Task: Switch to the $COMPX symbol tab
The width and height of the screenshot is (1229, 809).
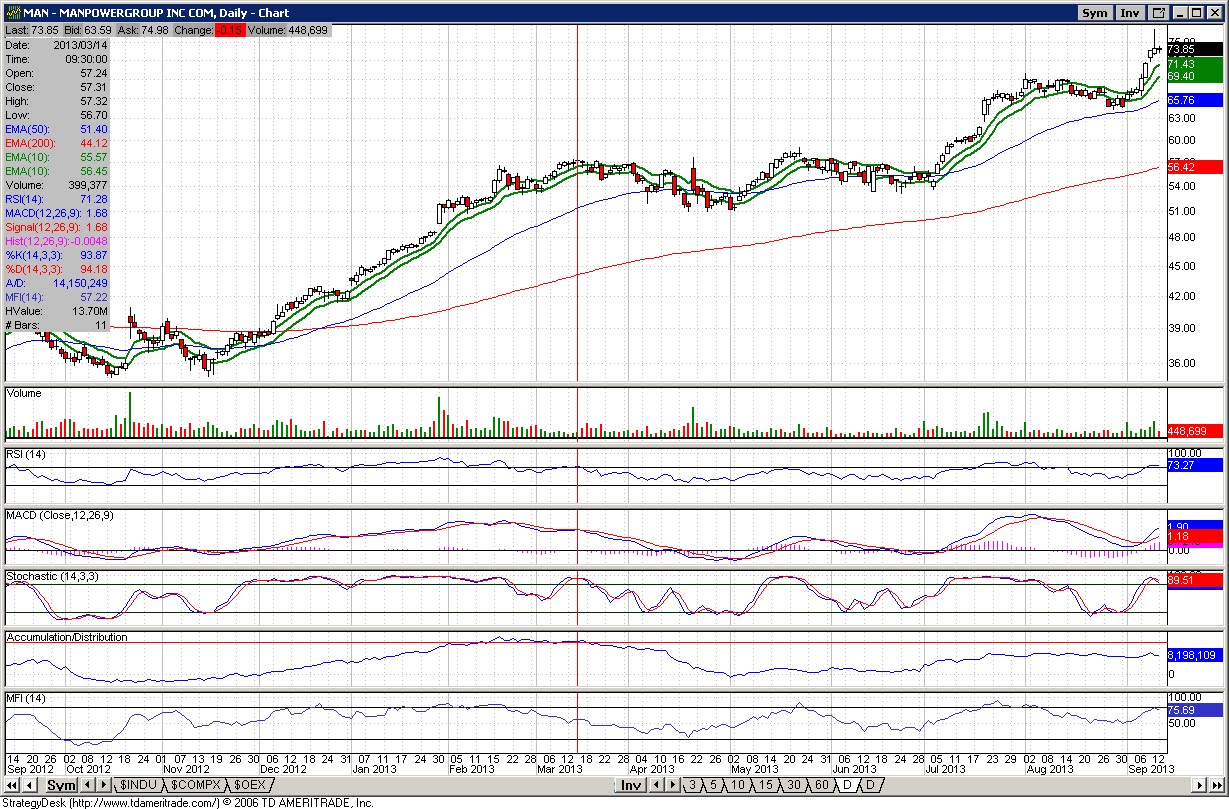Action: 195,785
